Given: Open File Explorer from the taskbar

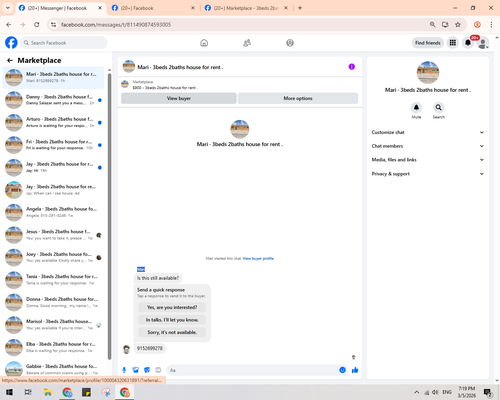Looking at the screenshot, I should coord(48,392).
